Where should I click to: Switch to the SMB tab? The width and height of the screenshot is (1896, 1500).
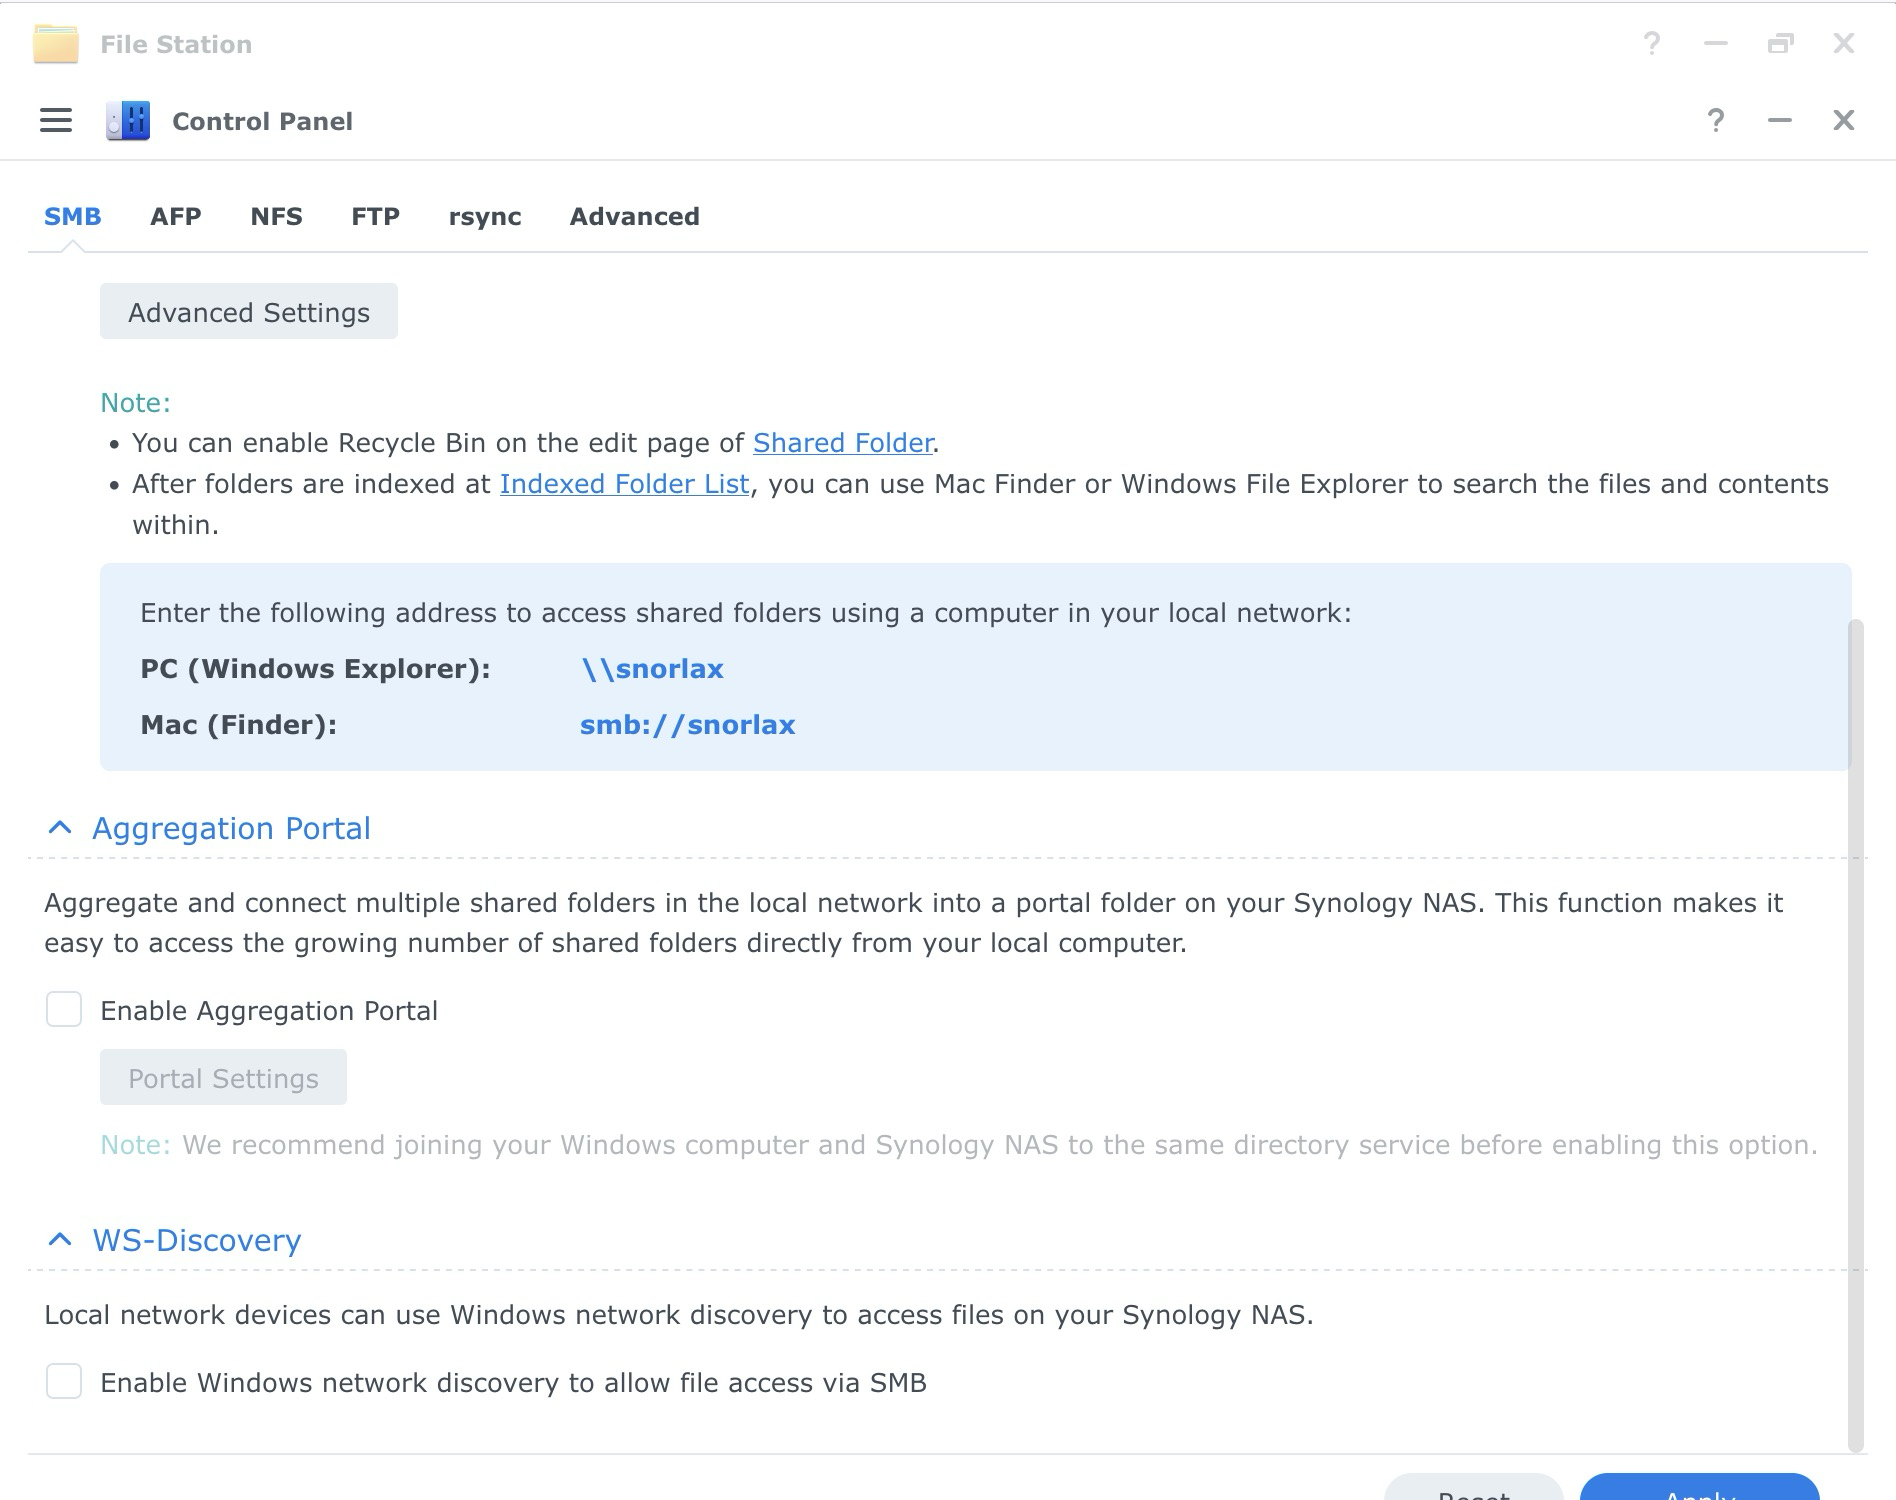coord(73,217)
